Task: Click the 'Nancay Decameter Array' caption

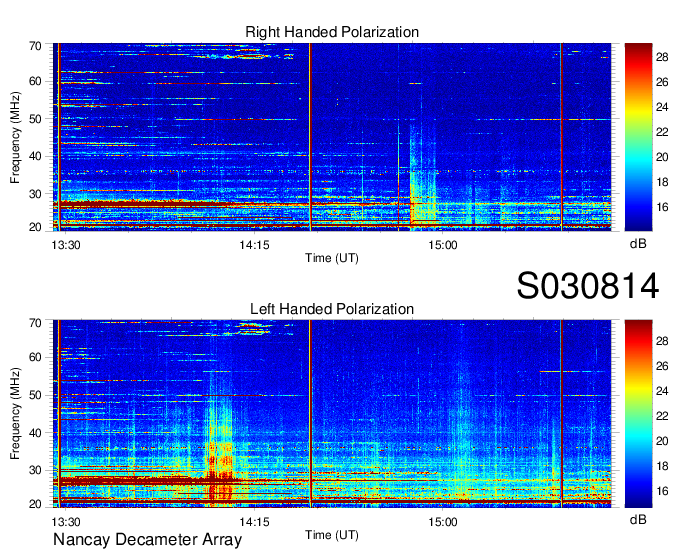Action: tap(147, 540)
